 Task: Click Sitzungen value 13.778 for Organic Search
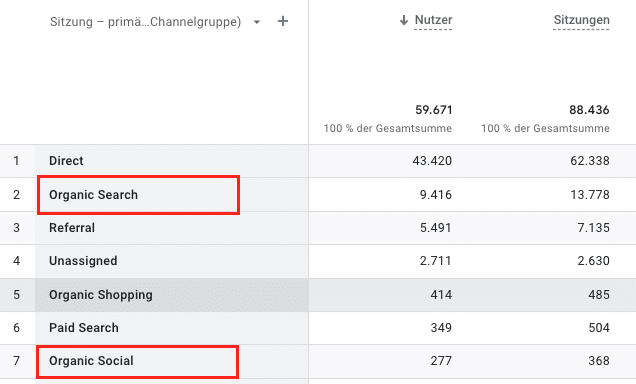[590, 195]
